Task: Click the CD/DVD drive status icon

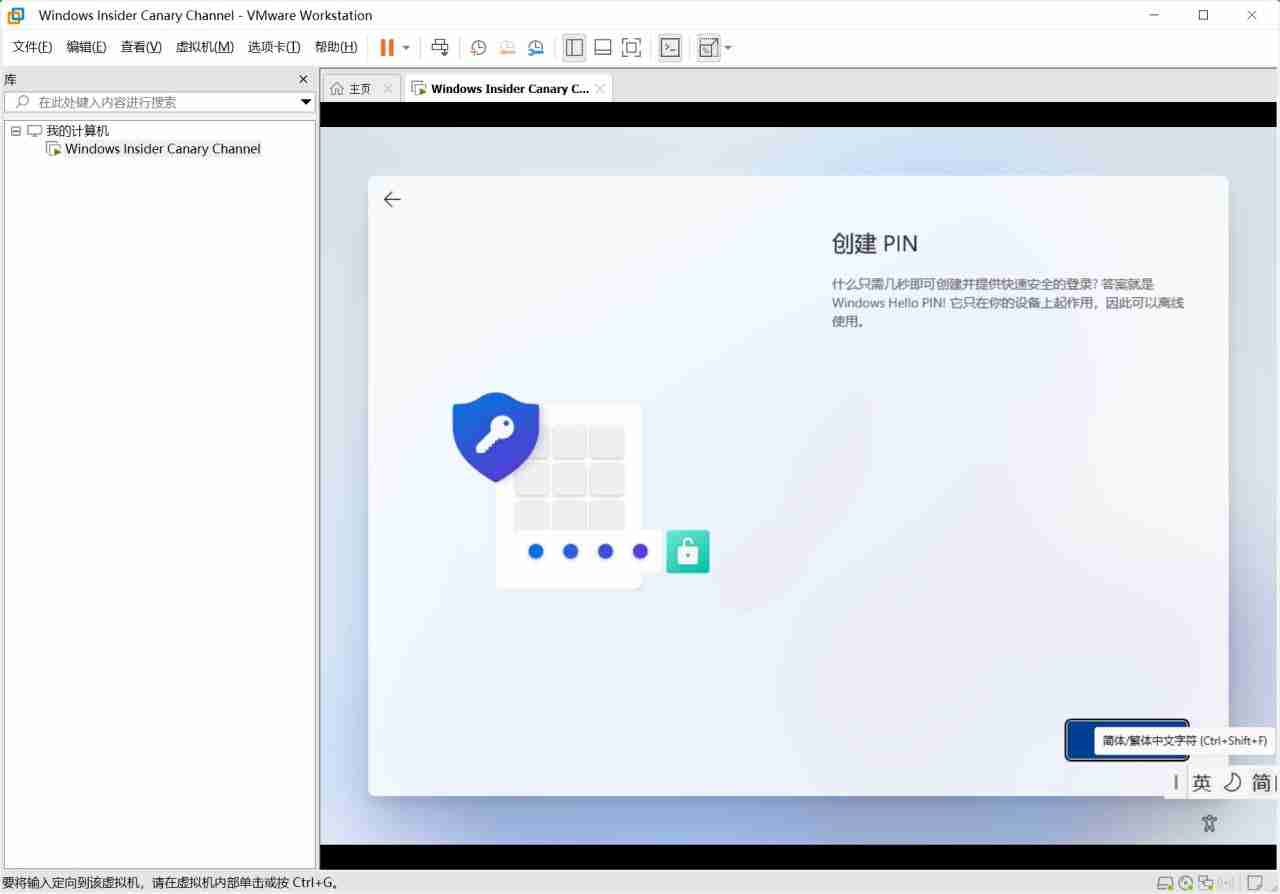Action: 1185,883
